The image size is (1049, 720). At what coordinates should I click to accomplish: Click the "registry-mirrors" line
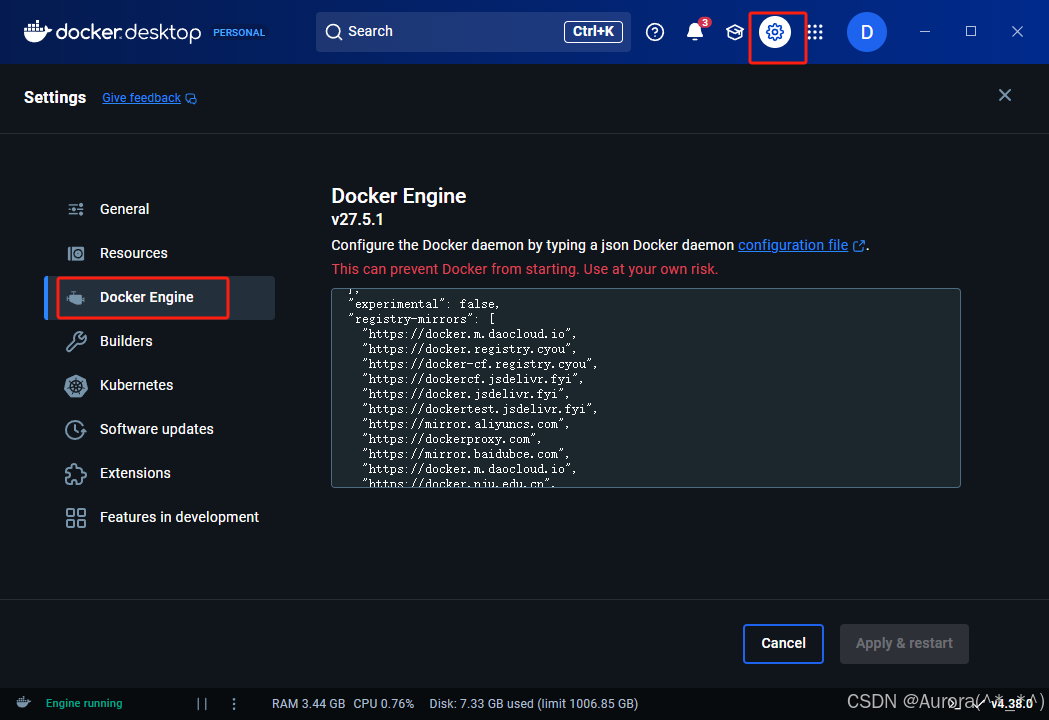[x=421, y=319]
